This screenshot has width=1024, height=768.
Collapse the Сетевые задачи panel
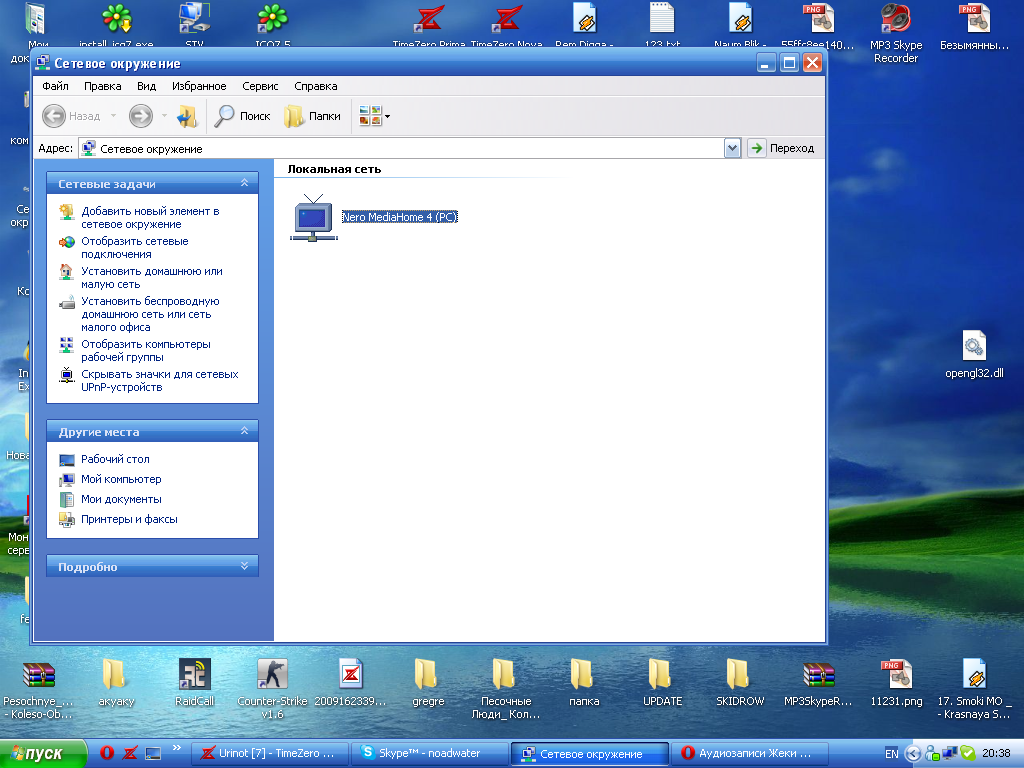point(244,184)
